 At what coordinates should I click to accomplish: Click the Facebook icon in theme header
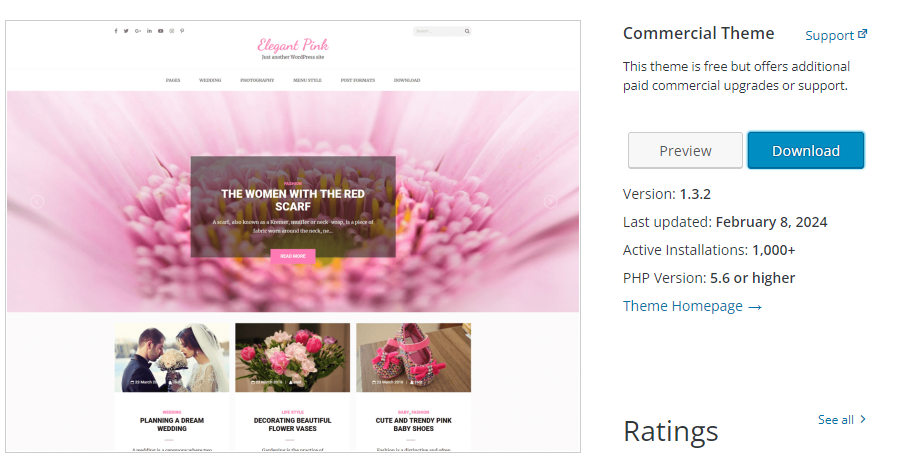pos(116,31)
